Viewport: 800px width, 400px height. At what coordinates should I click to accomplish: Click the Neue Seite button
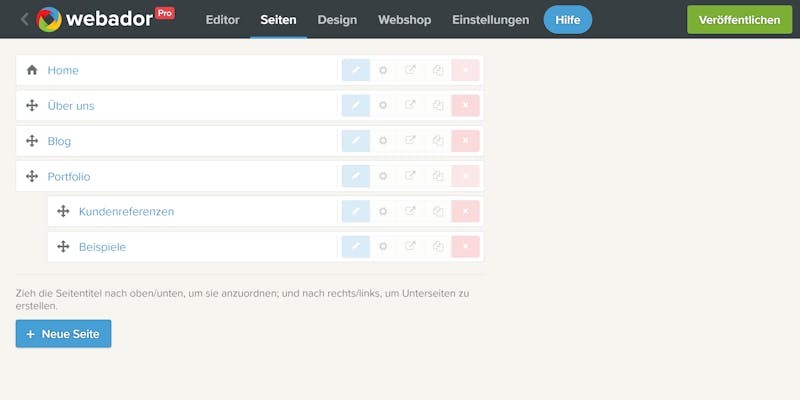(63, 334)
